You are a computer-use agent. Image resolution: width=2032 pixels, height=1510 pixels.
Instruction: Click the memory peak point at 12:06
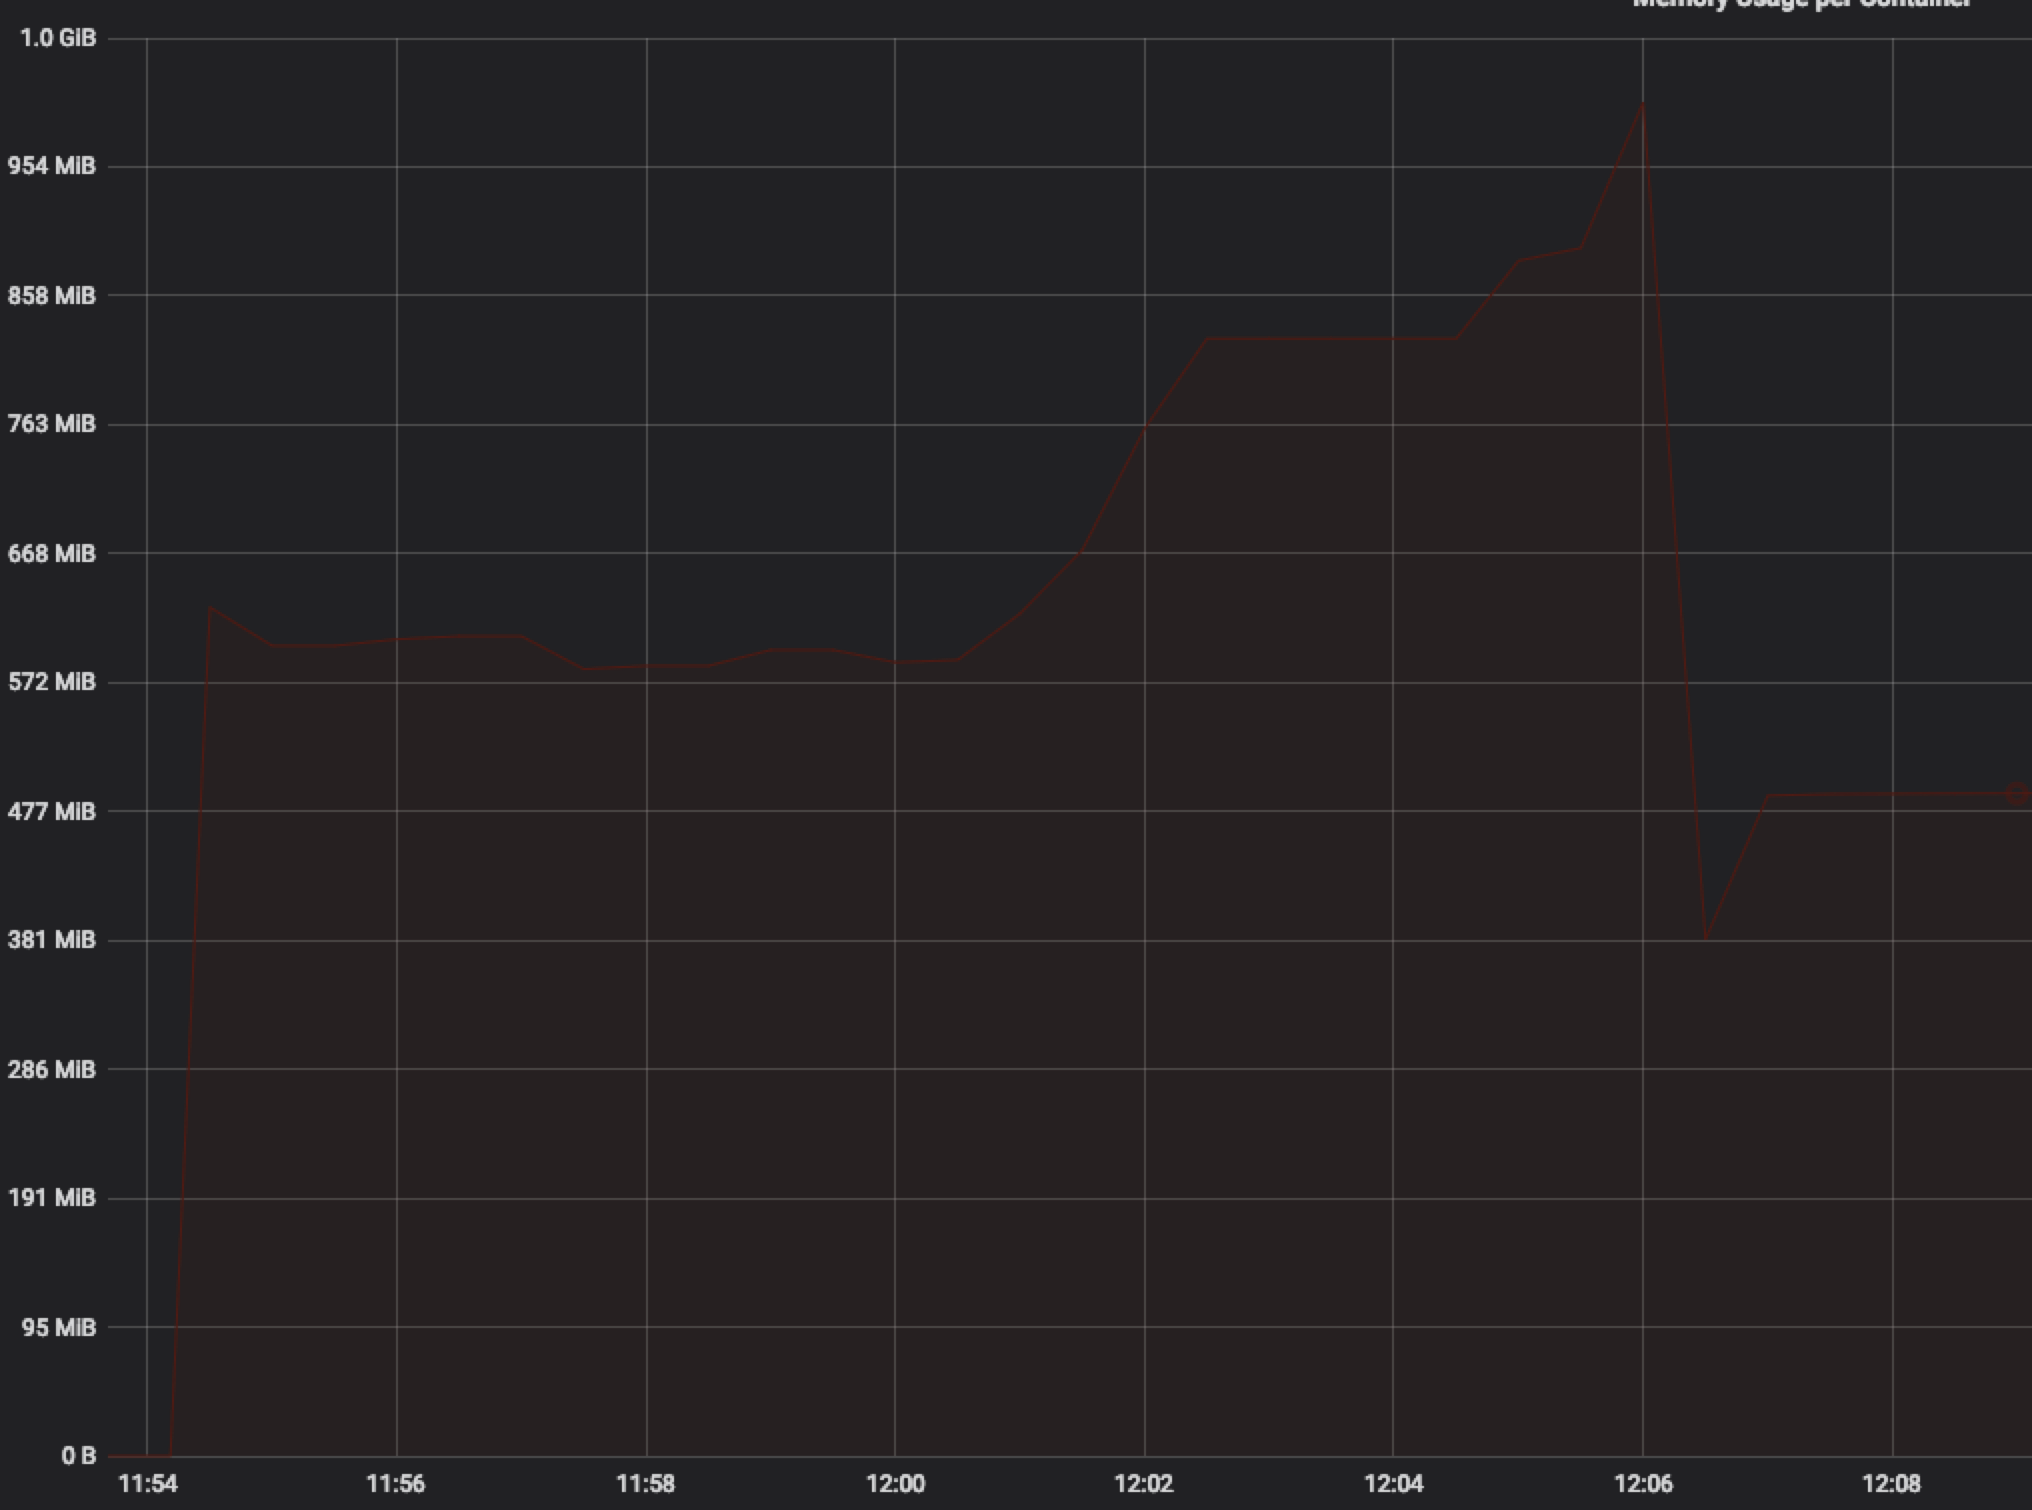click(1642, 104)
